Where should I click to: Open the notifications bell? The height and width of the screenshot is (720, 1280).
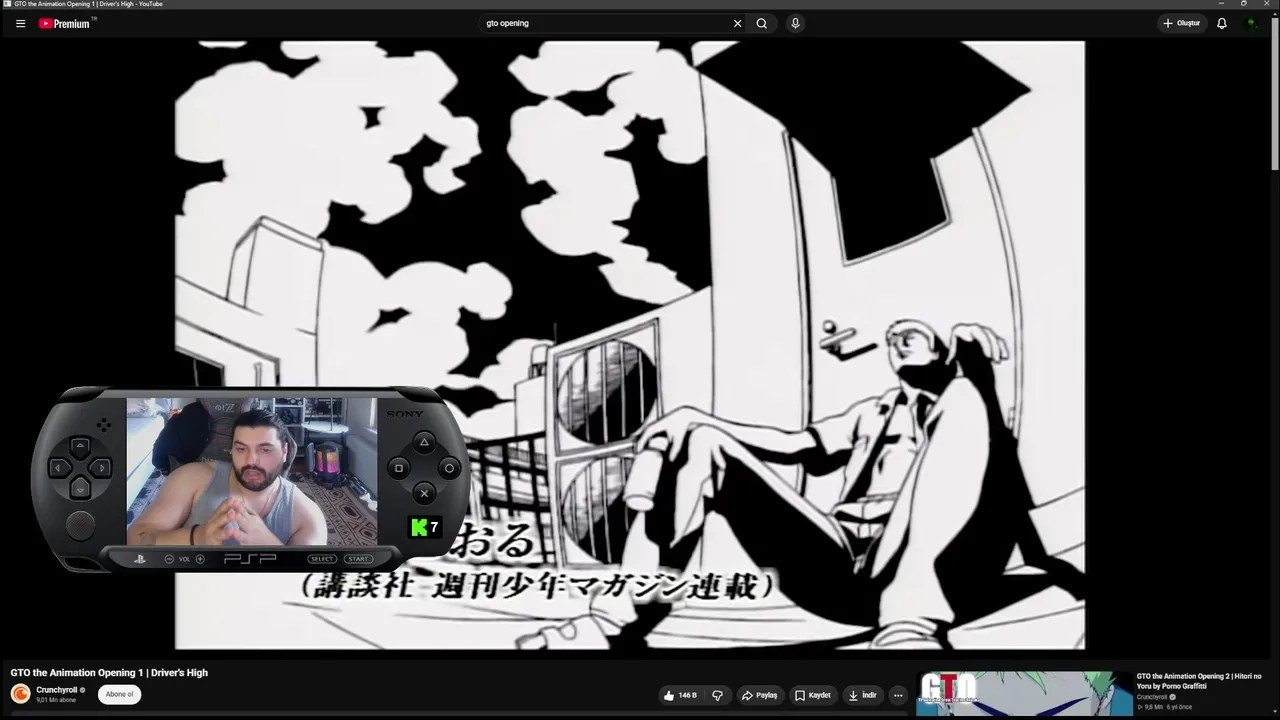pos(1222,23)
